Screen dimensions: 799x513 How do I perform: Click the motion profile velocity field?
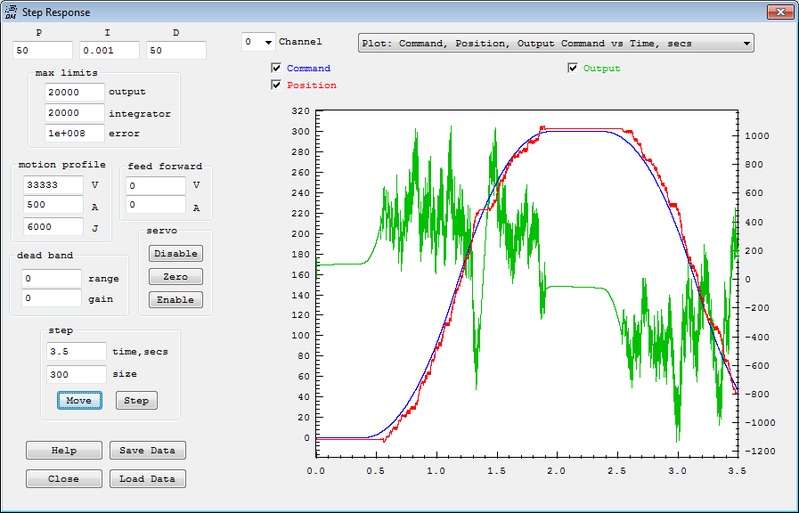52,186
